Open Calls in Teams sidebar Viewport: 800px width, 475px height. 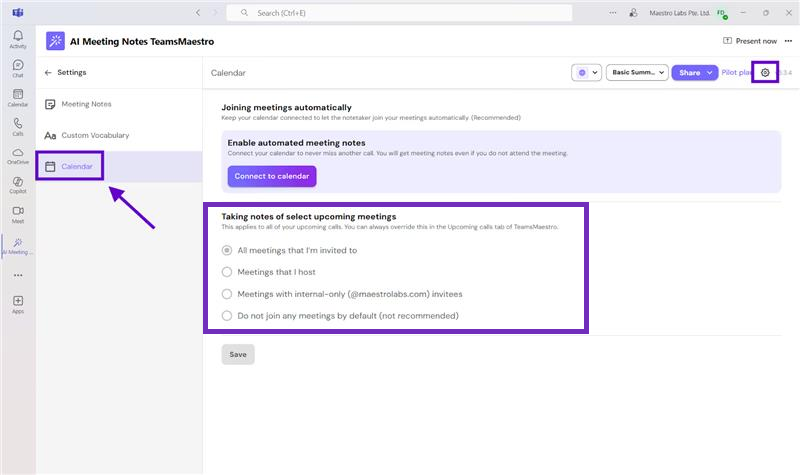click(18, 127)
